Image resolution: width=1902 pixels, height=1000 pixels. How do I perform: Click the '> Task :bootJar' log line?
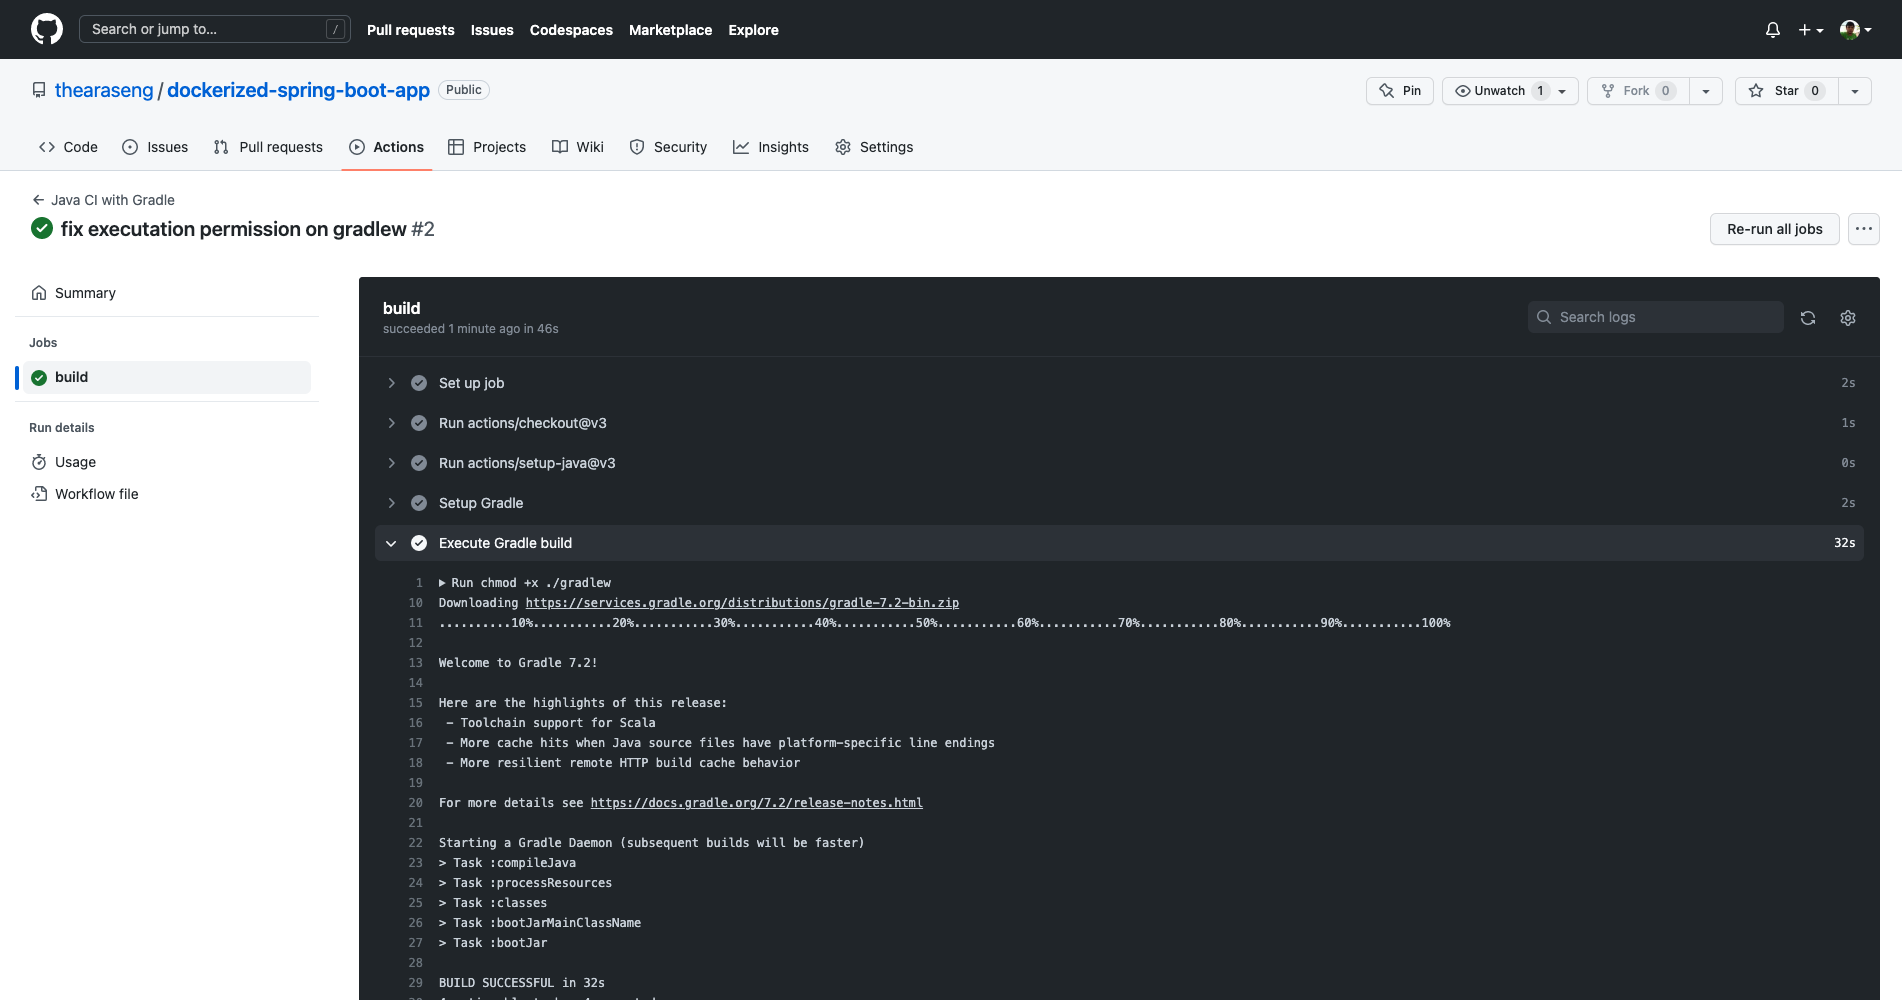point(493,943)
